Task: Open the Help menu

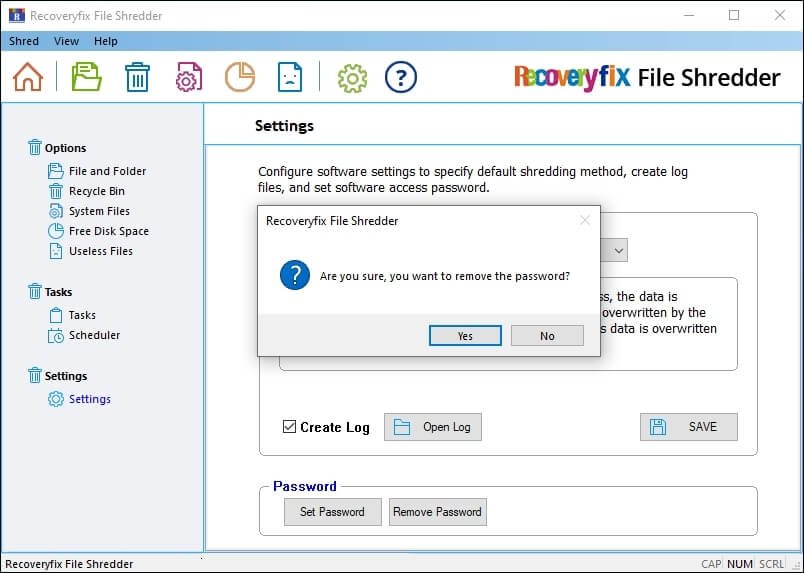Action: point(105,41)
